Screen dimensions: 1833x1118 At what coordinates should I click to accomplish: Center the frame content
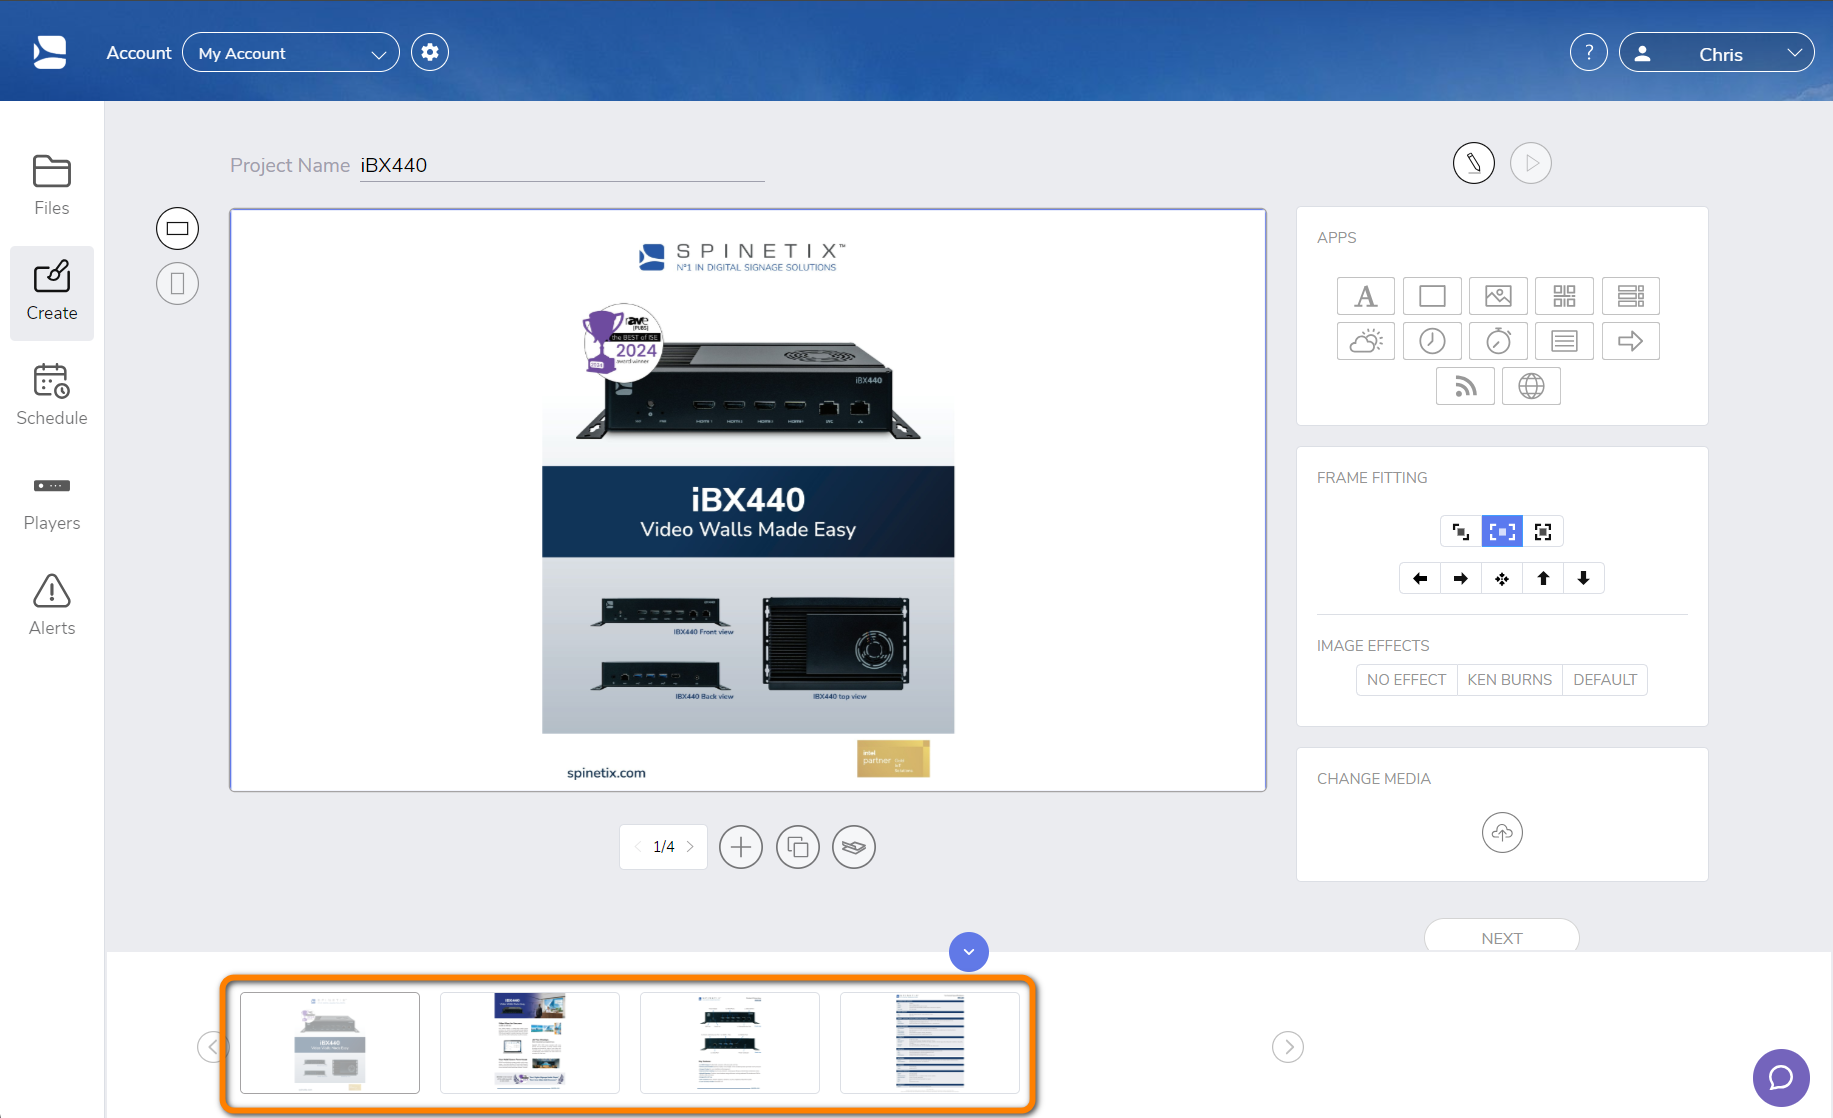click(x=1502, y=578)
